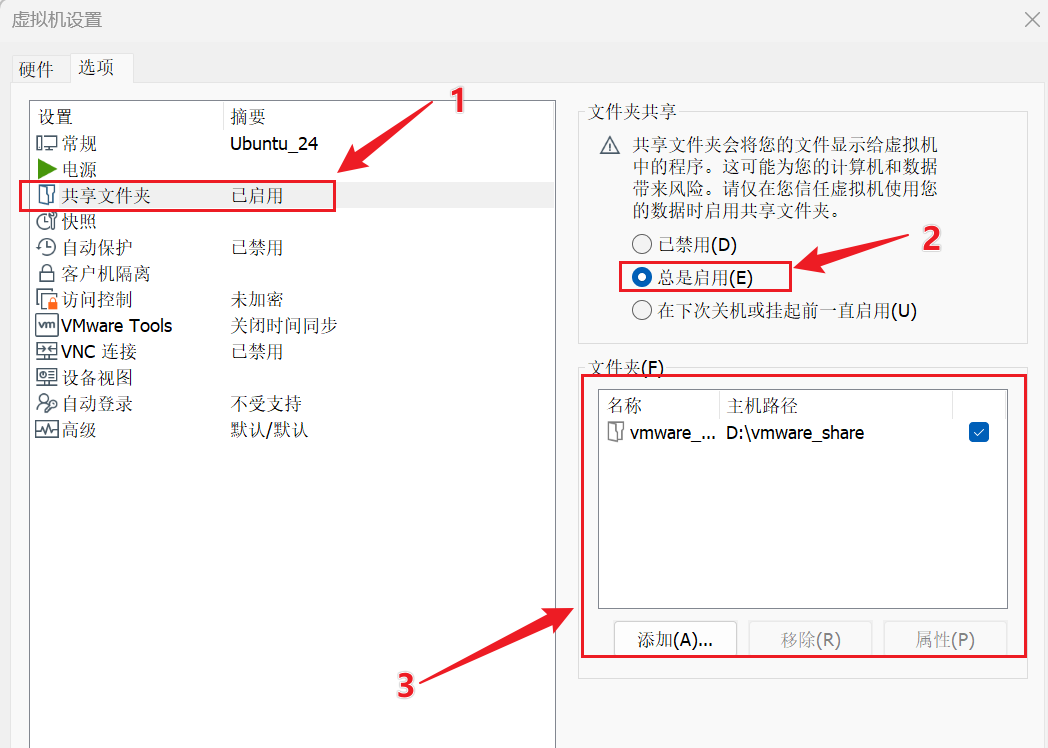Select the 快照 settings row label
Screen dimensions: 1048x748
pyautogui.click(x=80, y=222)
